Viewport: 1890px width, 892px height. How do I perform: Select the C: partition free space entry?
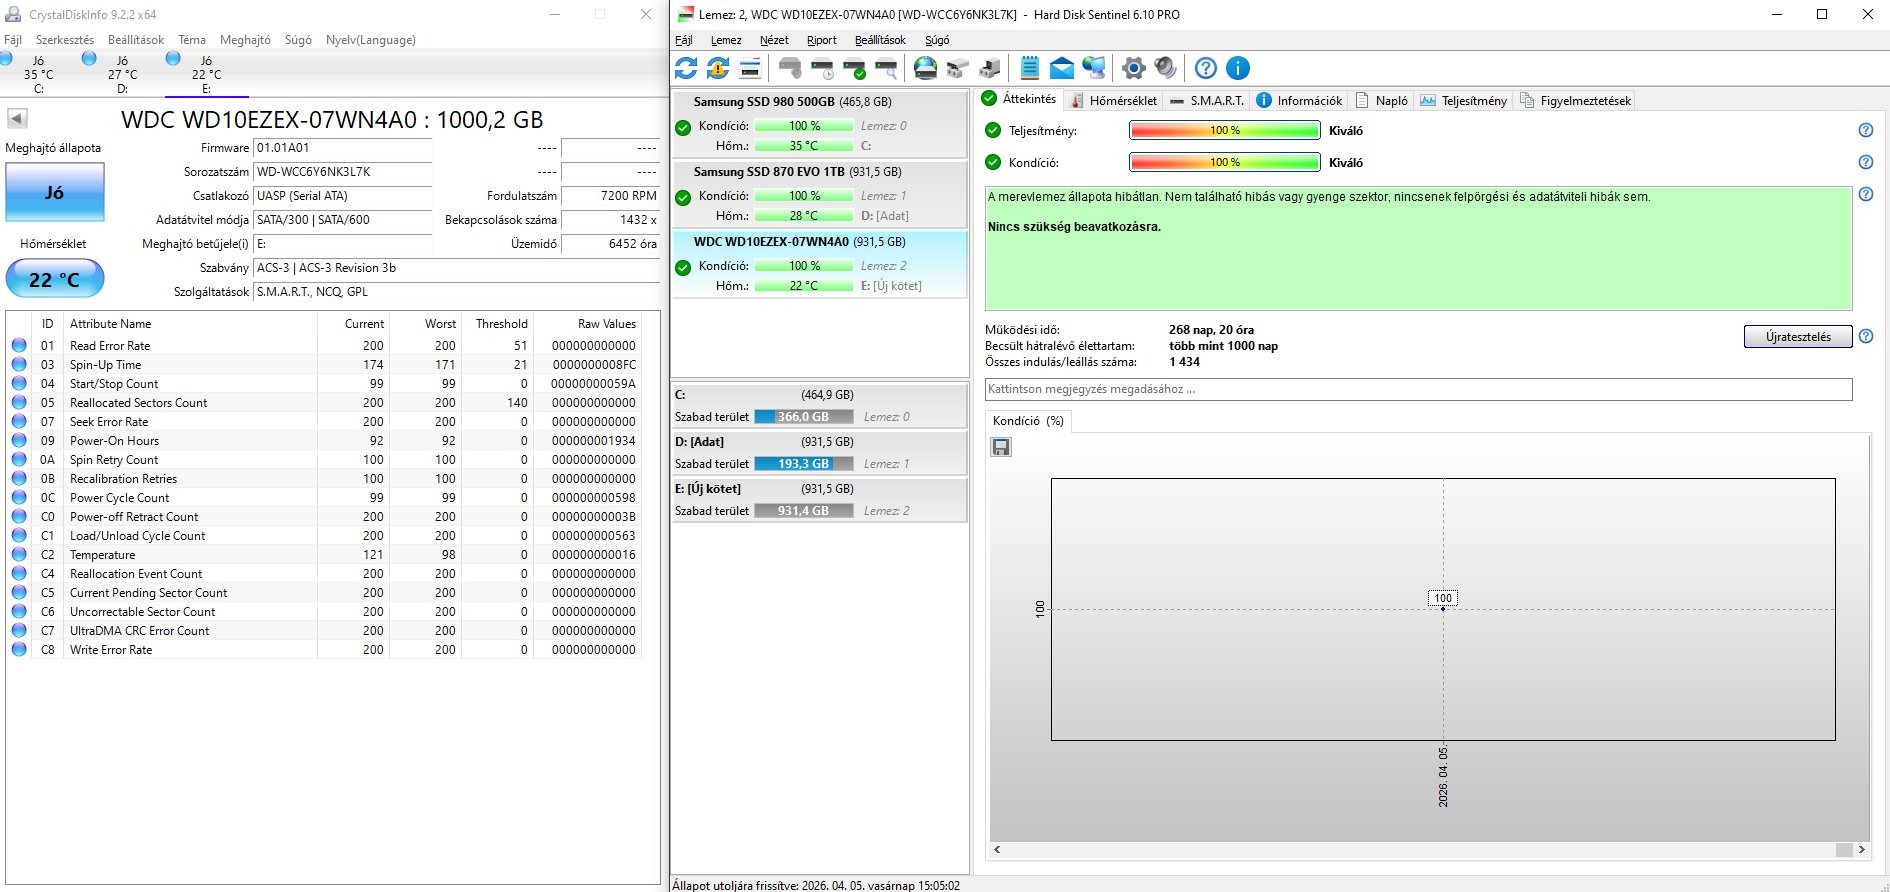point(820,405)
